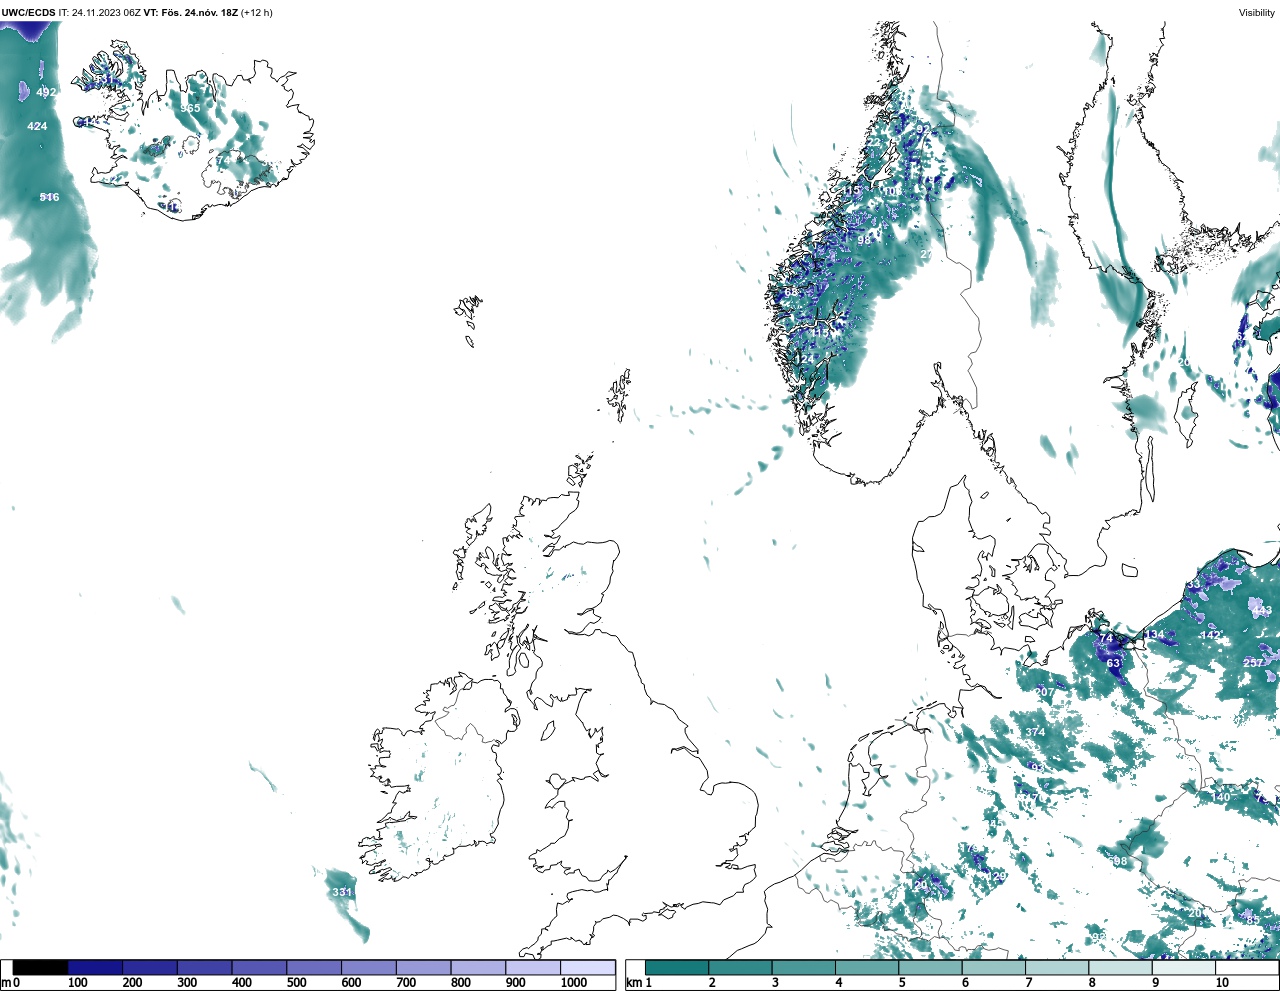Image resolution: width=1280 pixels, height=991 pixels.
Task: Click the "Visibility" title label
Action: point(1257,13)
